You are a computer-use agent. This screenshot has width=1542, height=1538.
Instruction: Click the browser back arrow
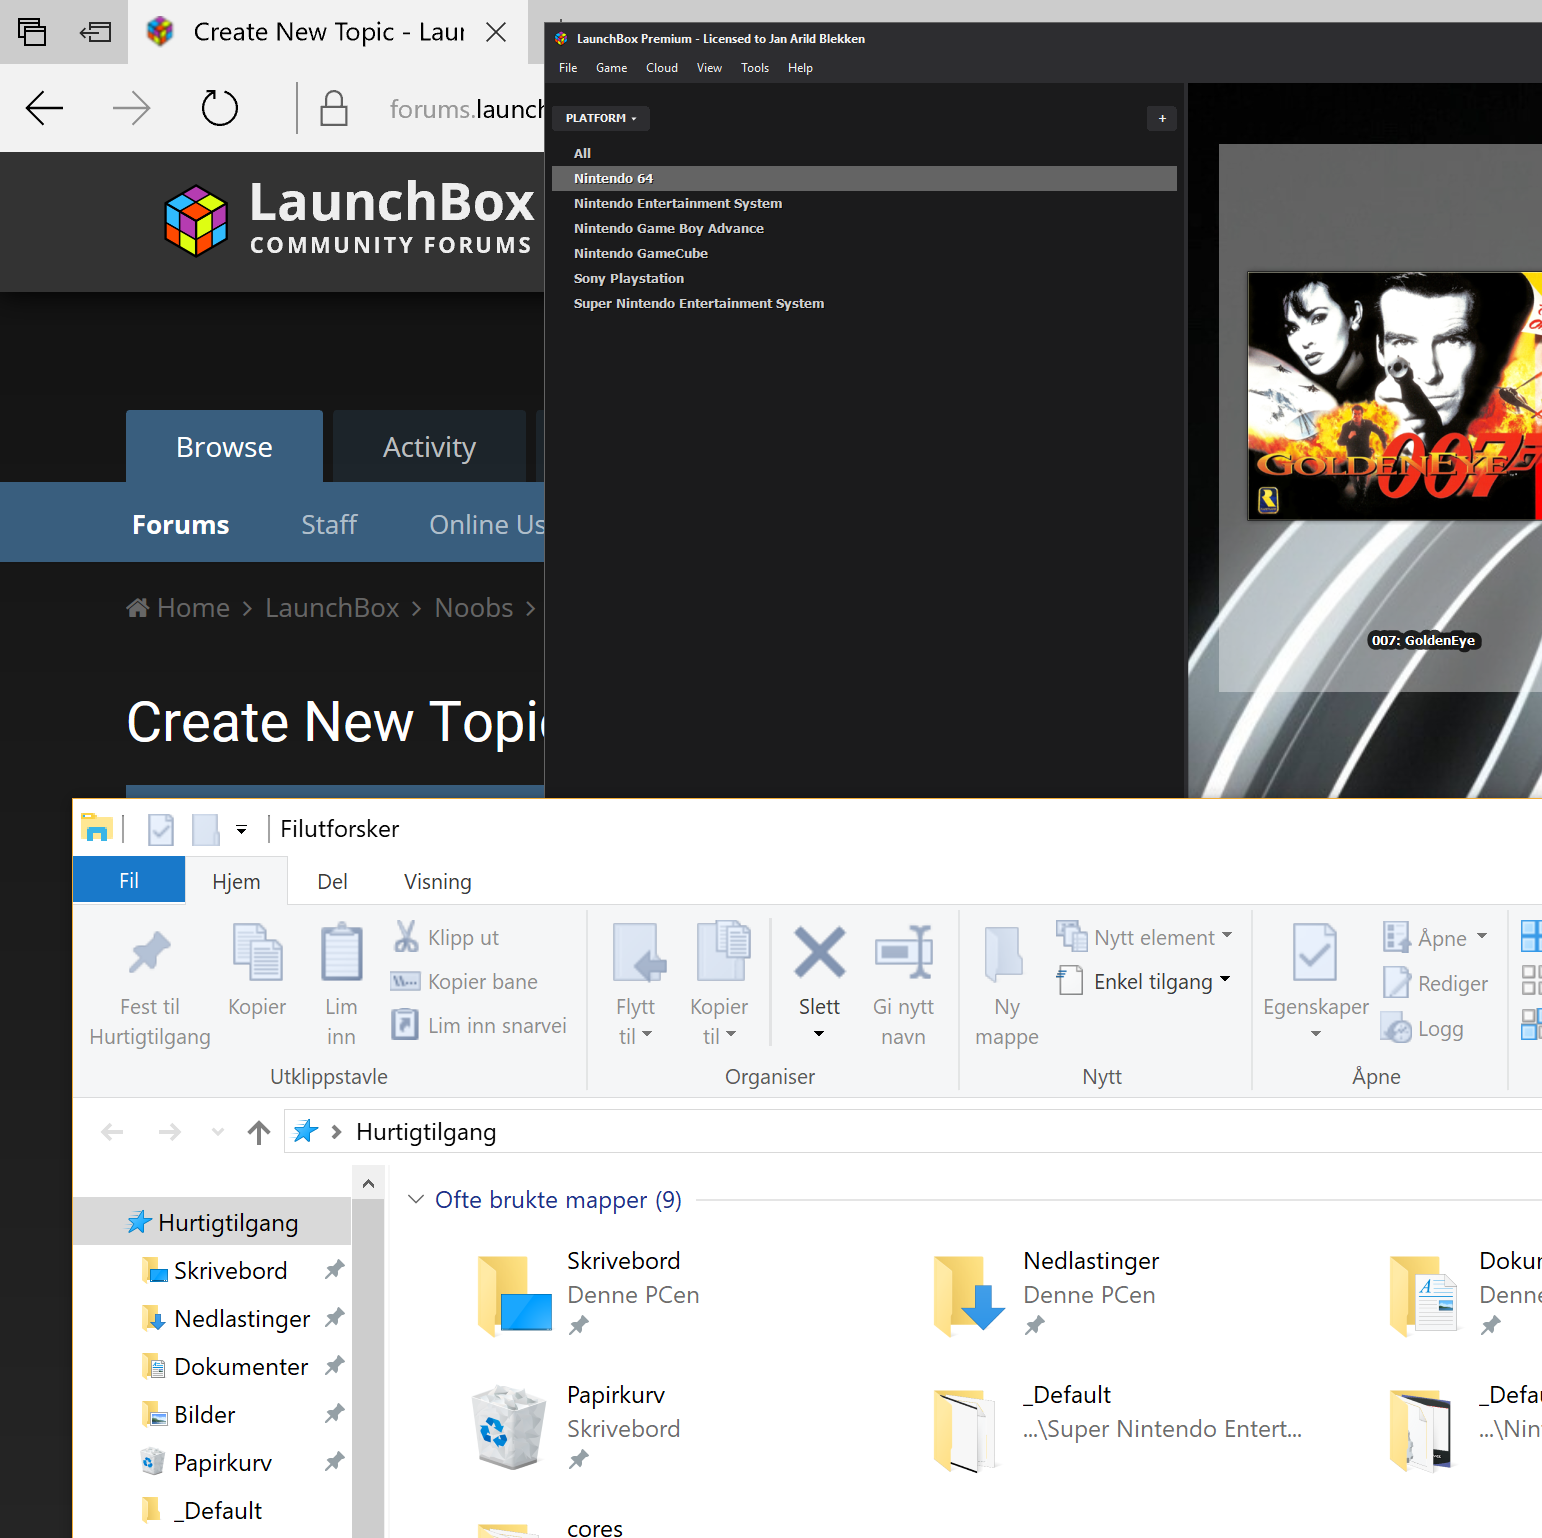[x=44, y=108]
